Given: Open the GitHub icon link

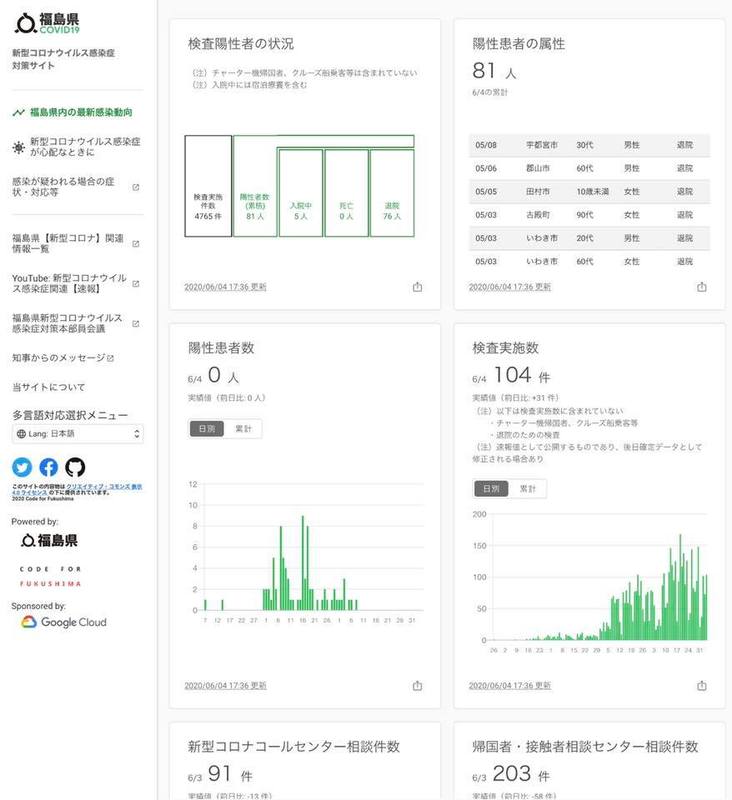Looking at the screenshot, I should click(x=75, y=467).
